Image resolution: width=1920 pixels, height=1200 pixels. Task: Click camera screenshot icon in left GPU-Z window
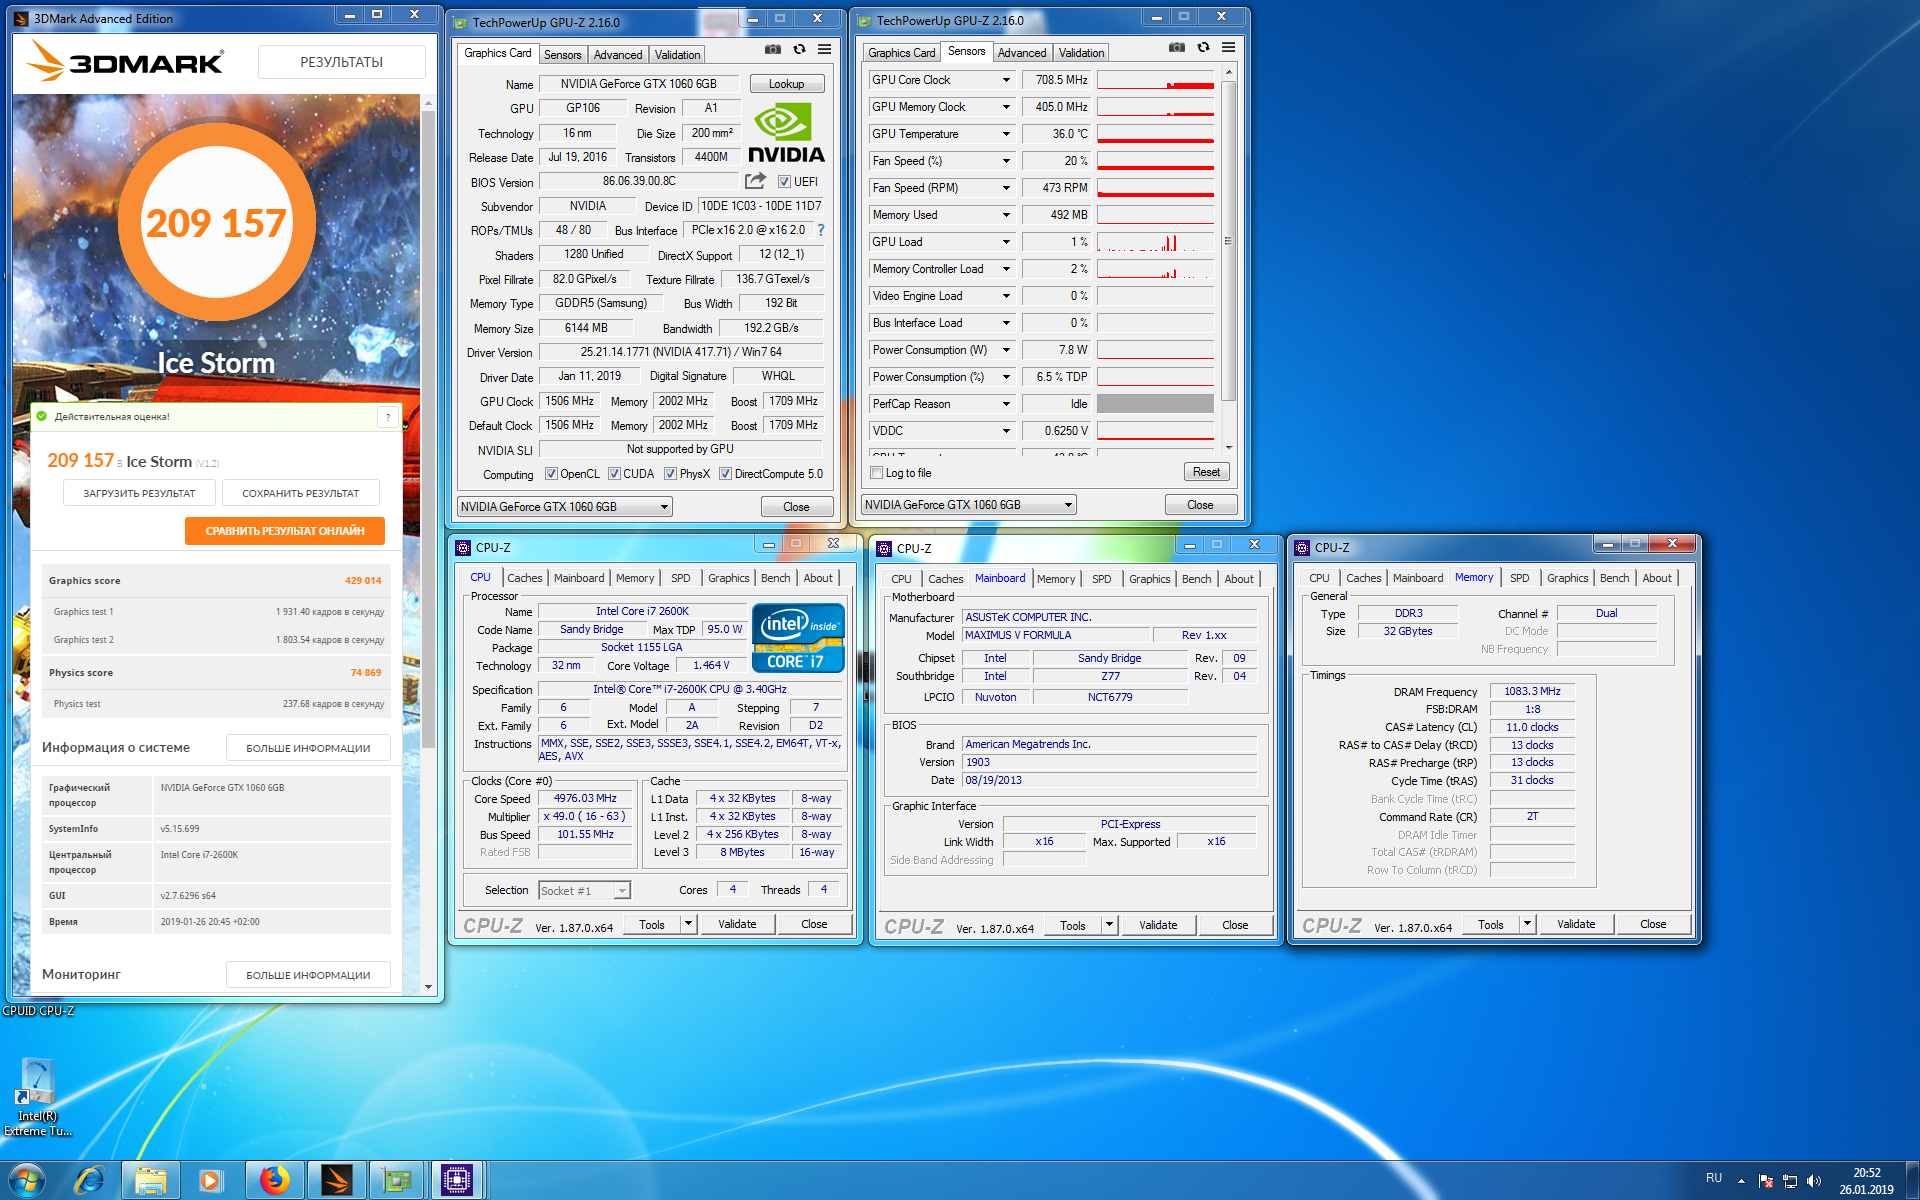tap(773, 49)
